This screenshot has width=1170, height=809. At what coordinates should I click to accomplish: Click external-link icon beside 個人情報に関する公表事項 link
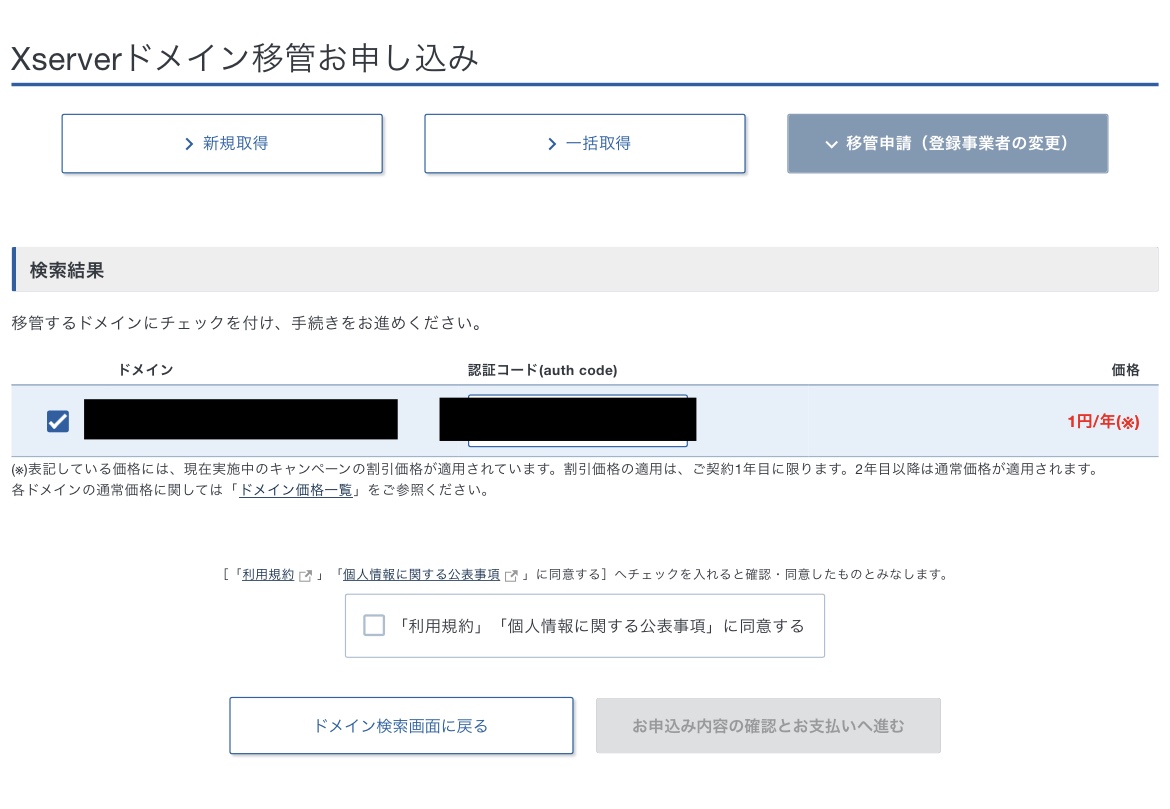(512, 575)
